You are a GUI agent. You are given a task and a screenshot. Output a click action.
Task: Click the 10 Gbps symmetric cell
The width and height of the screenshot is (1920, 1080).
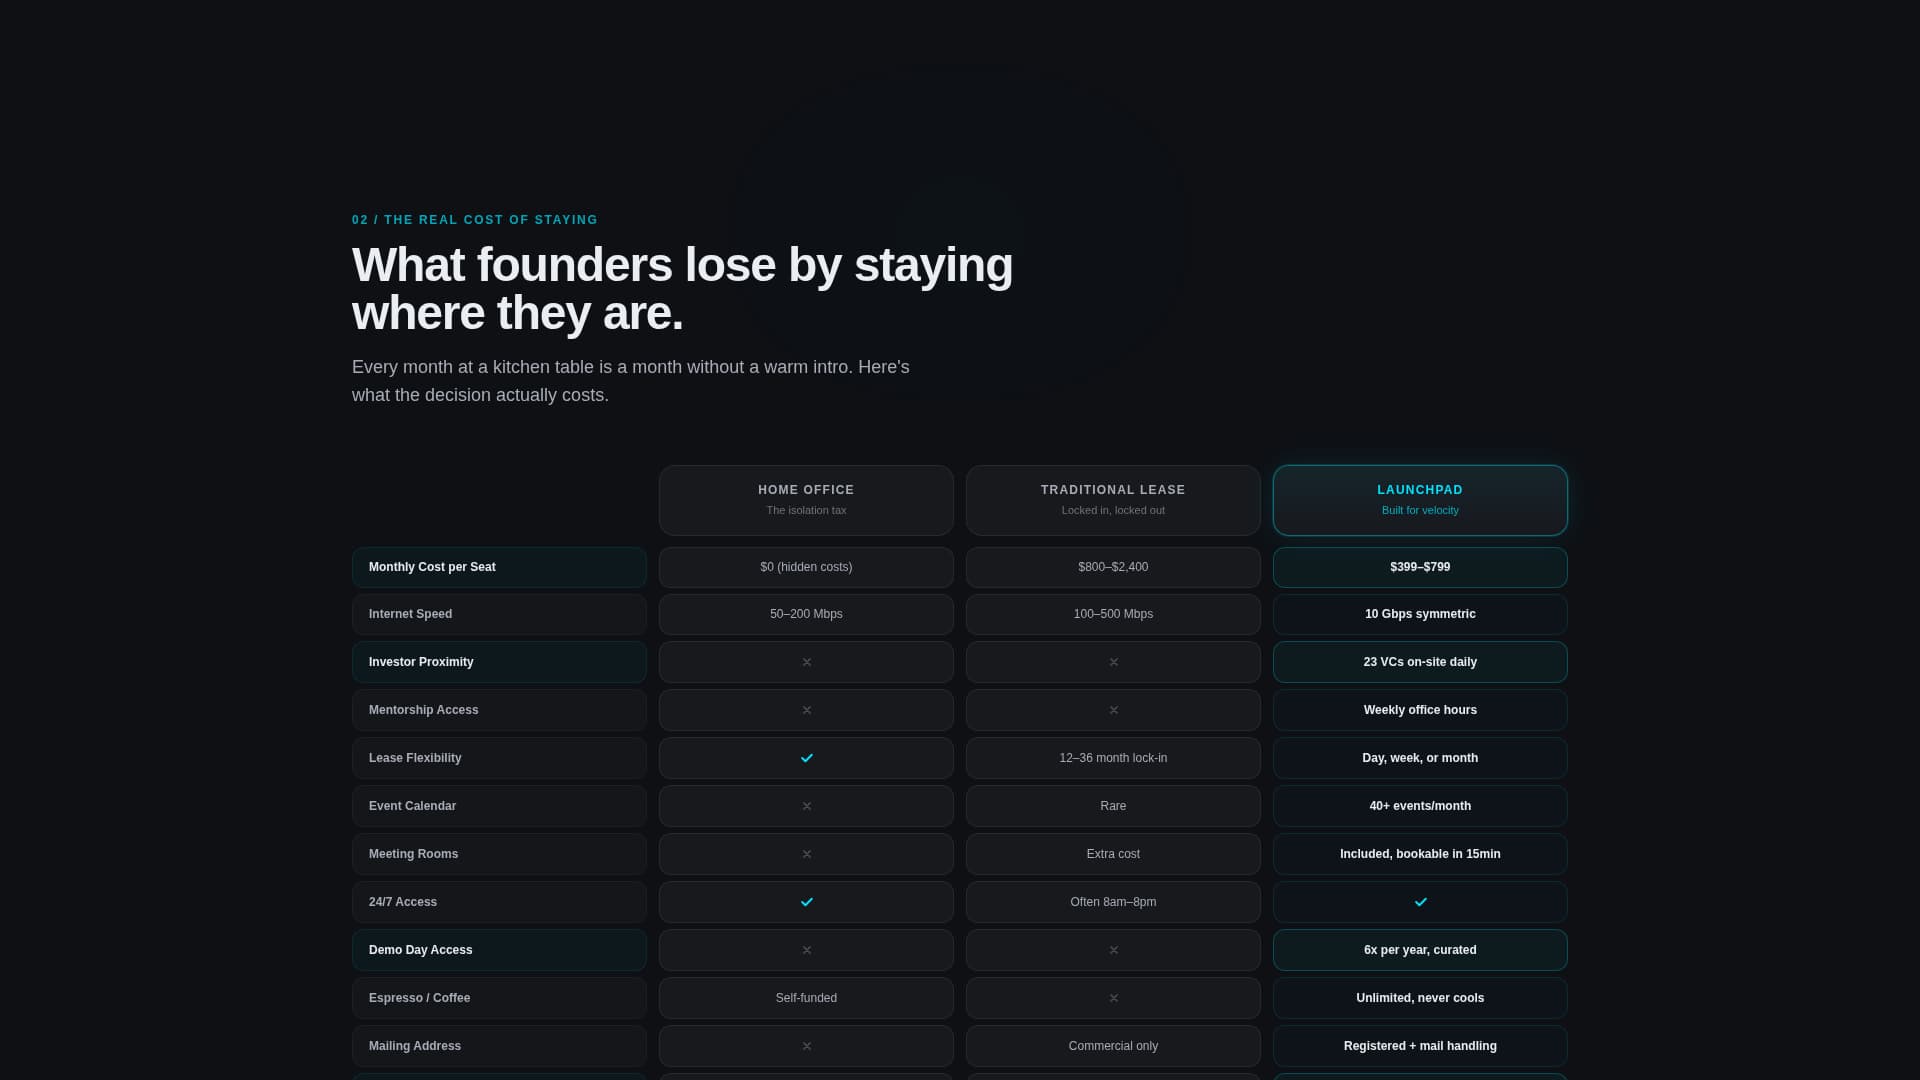click(1420, 614)
